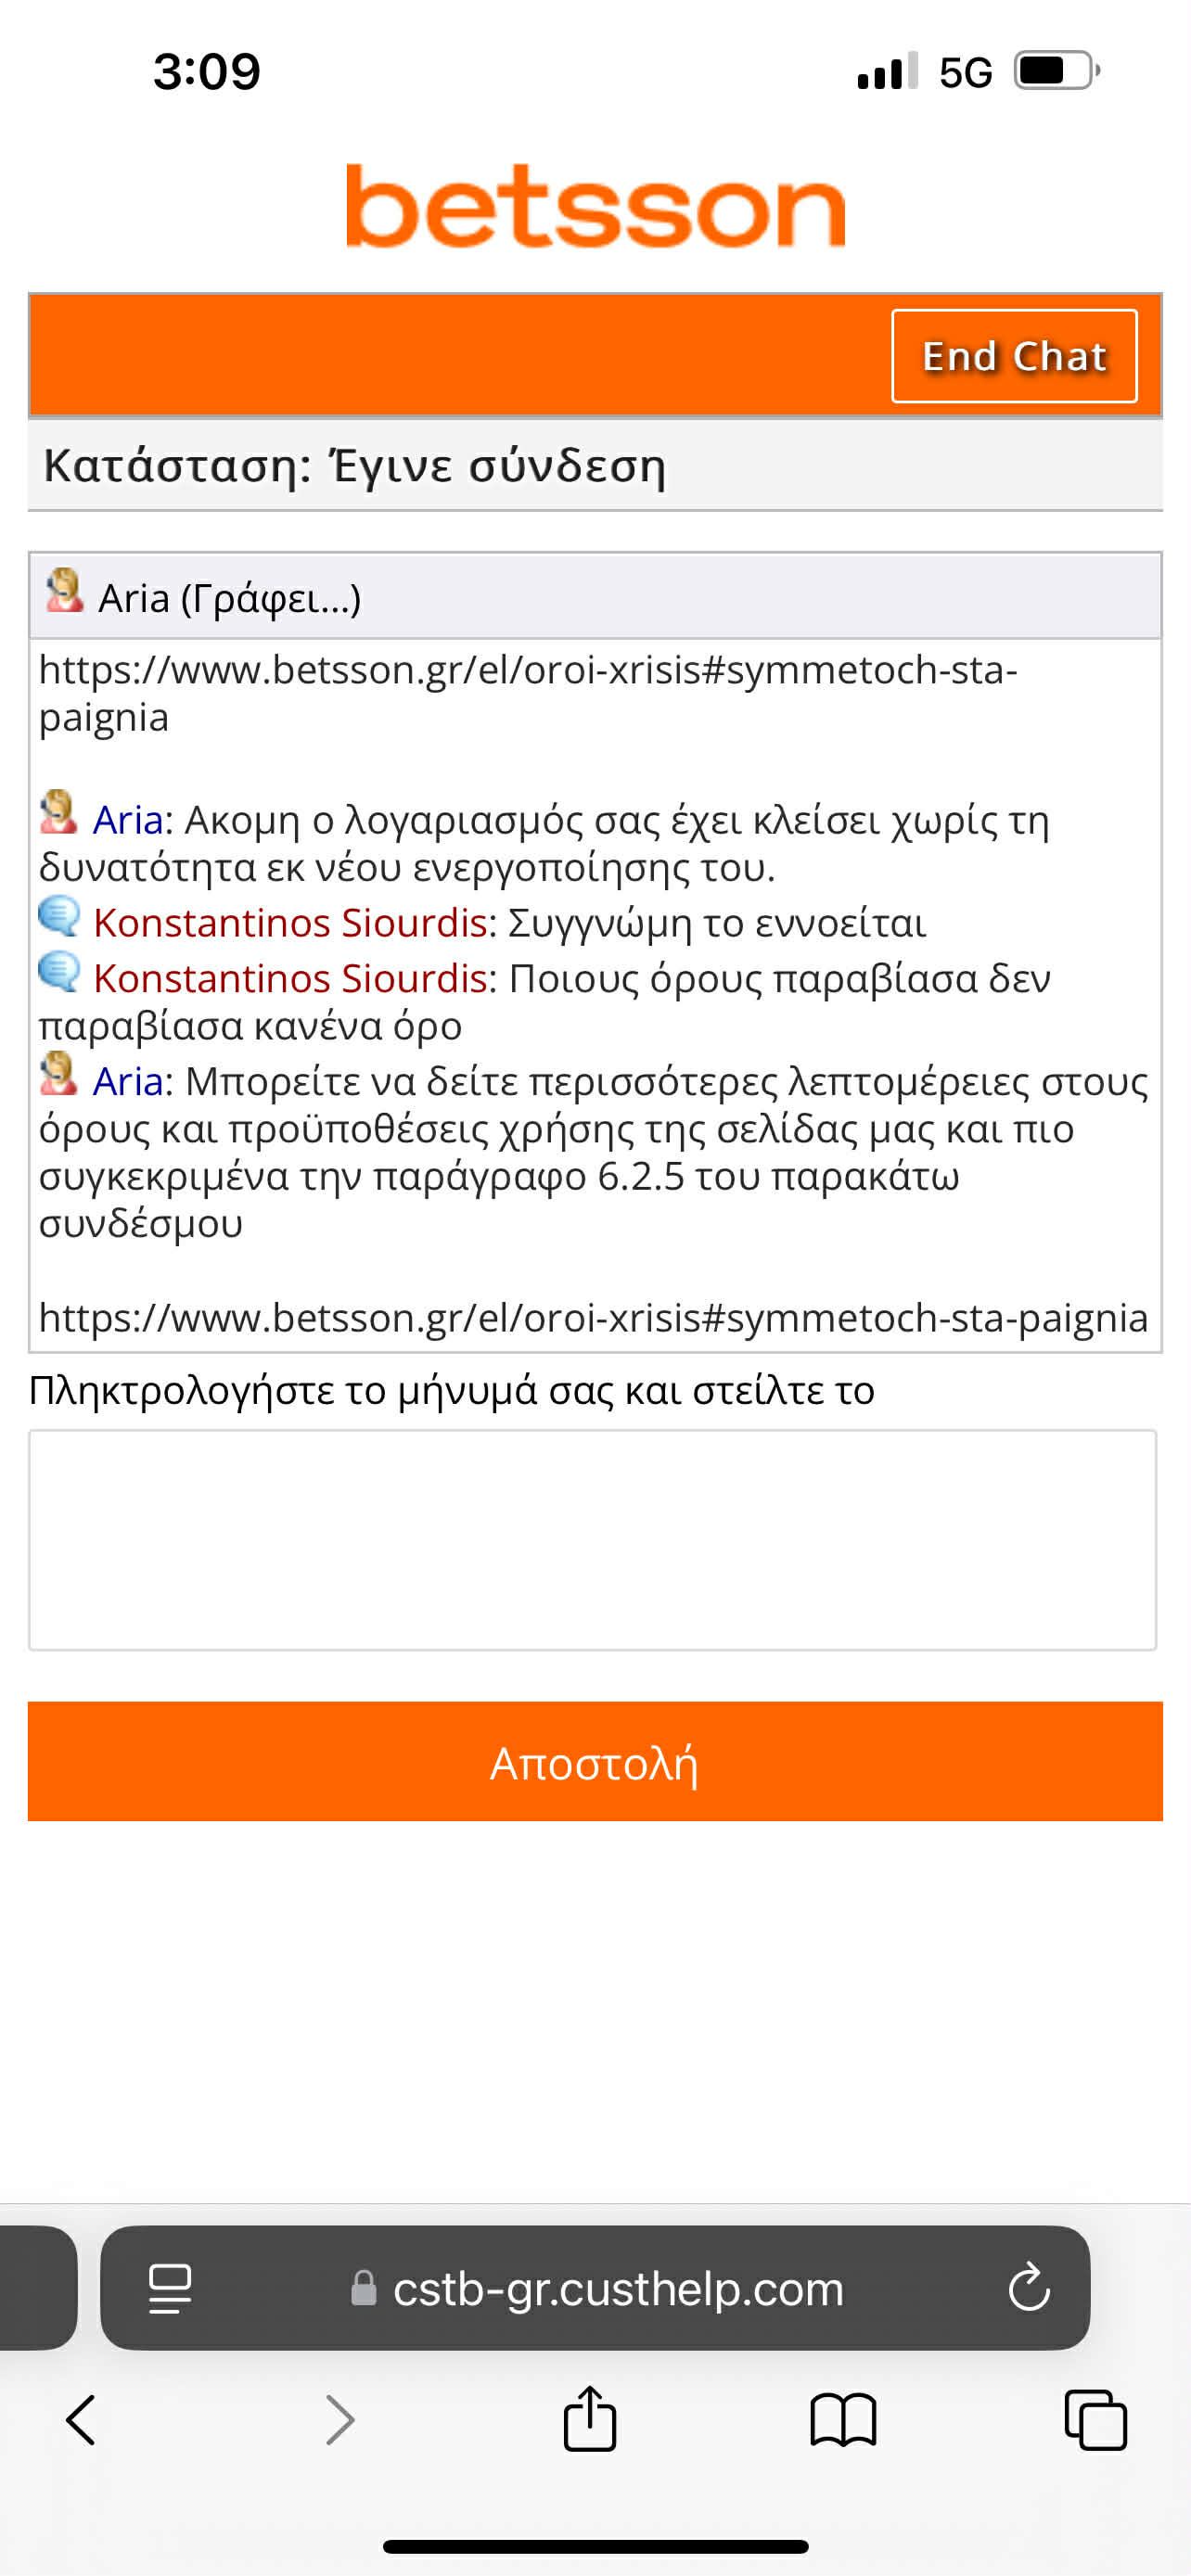Viewport: 1191px width, 2576px height.
Task: Open the oroi-xrisis link at top of chat
Action: (x=528, y=692)
